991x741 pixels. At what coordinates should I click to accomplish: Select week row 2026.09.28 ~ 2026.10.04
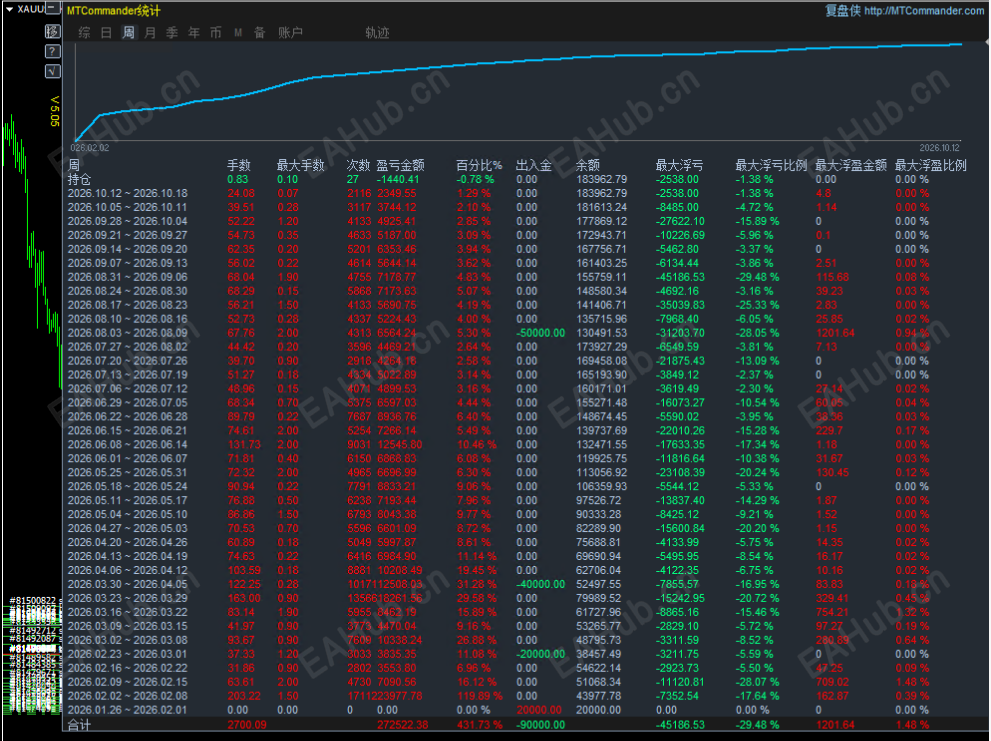click(128, 221)
